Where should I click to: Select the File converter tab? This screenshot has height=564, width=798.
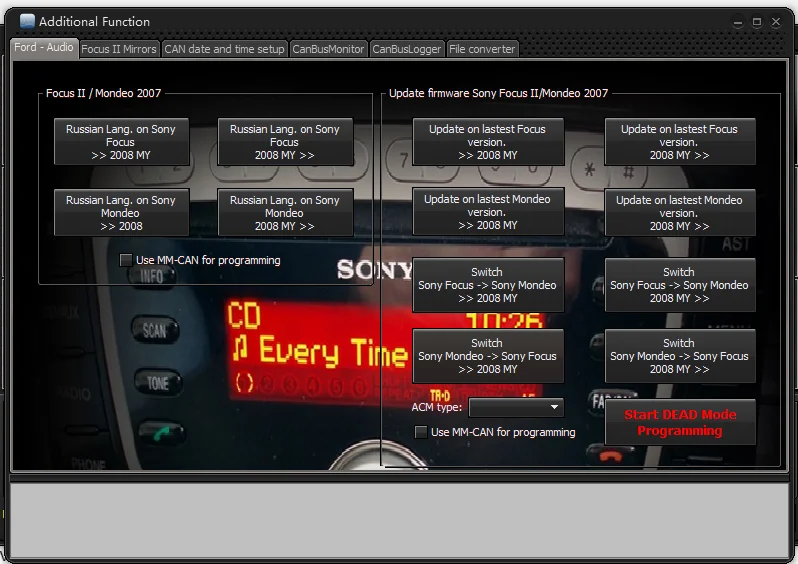tap(482, 49)
